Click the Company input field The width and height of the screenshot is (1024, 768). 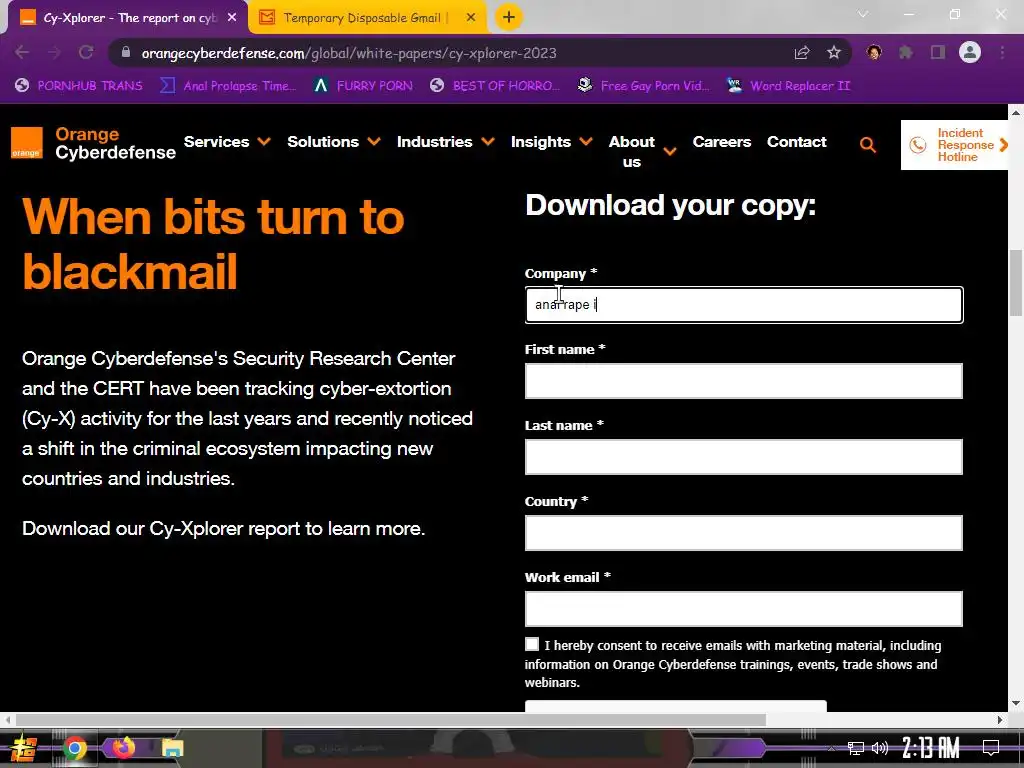[744, 305]
